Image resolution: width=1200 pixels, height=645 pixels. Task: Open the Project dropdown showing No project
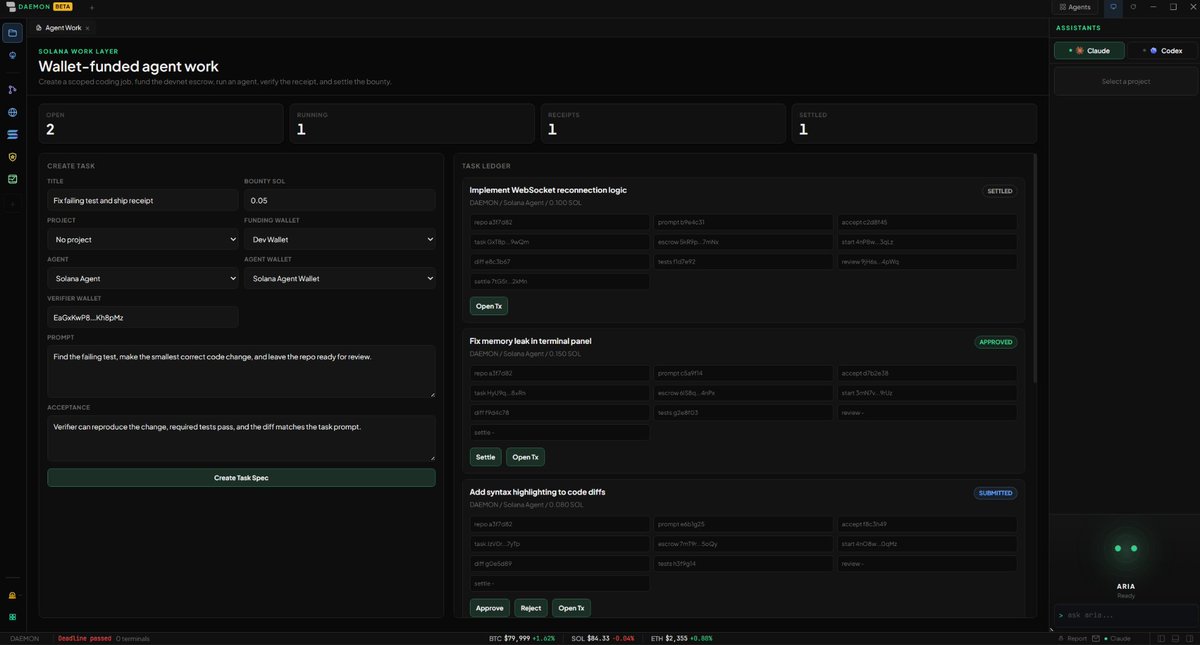tap(143, 240)
